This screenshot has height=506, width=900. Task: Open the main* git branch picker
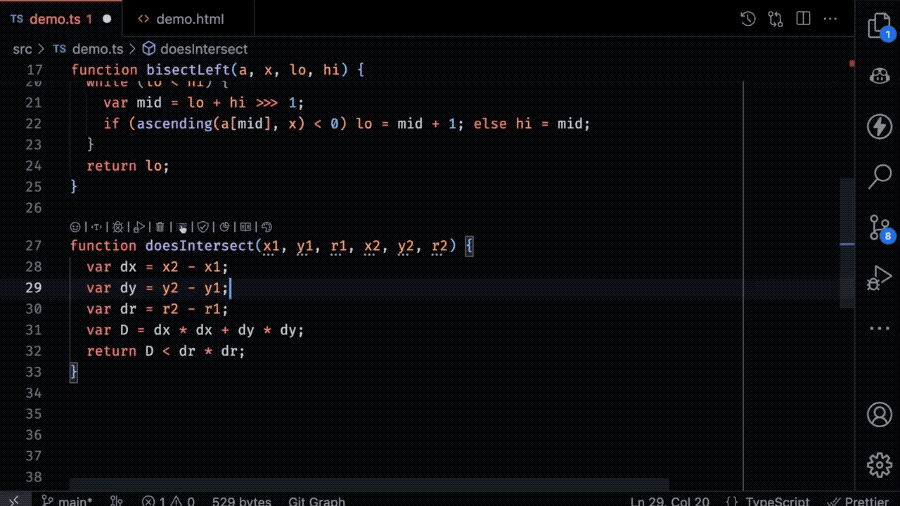click(x=68, y=501)
